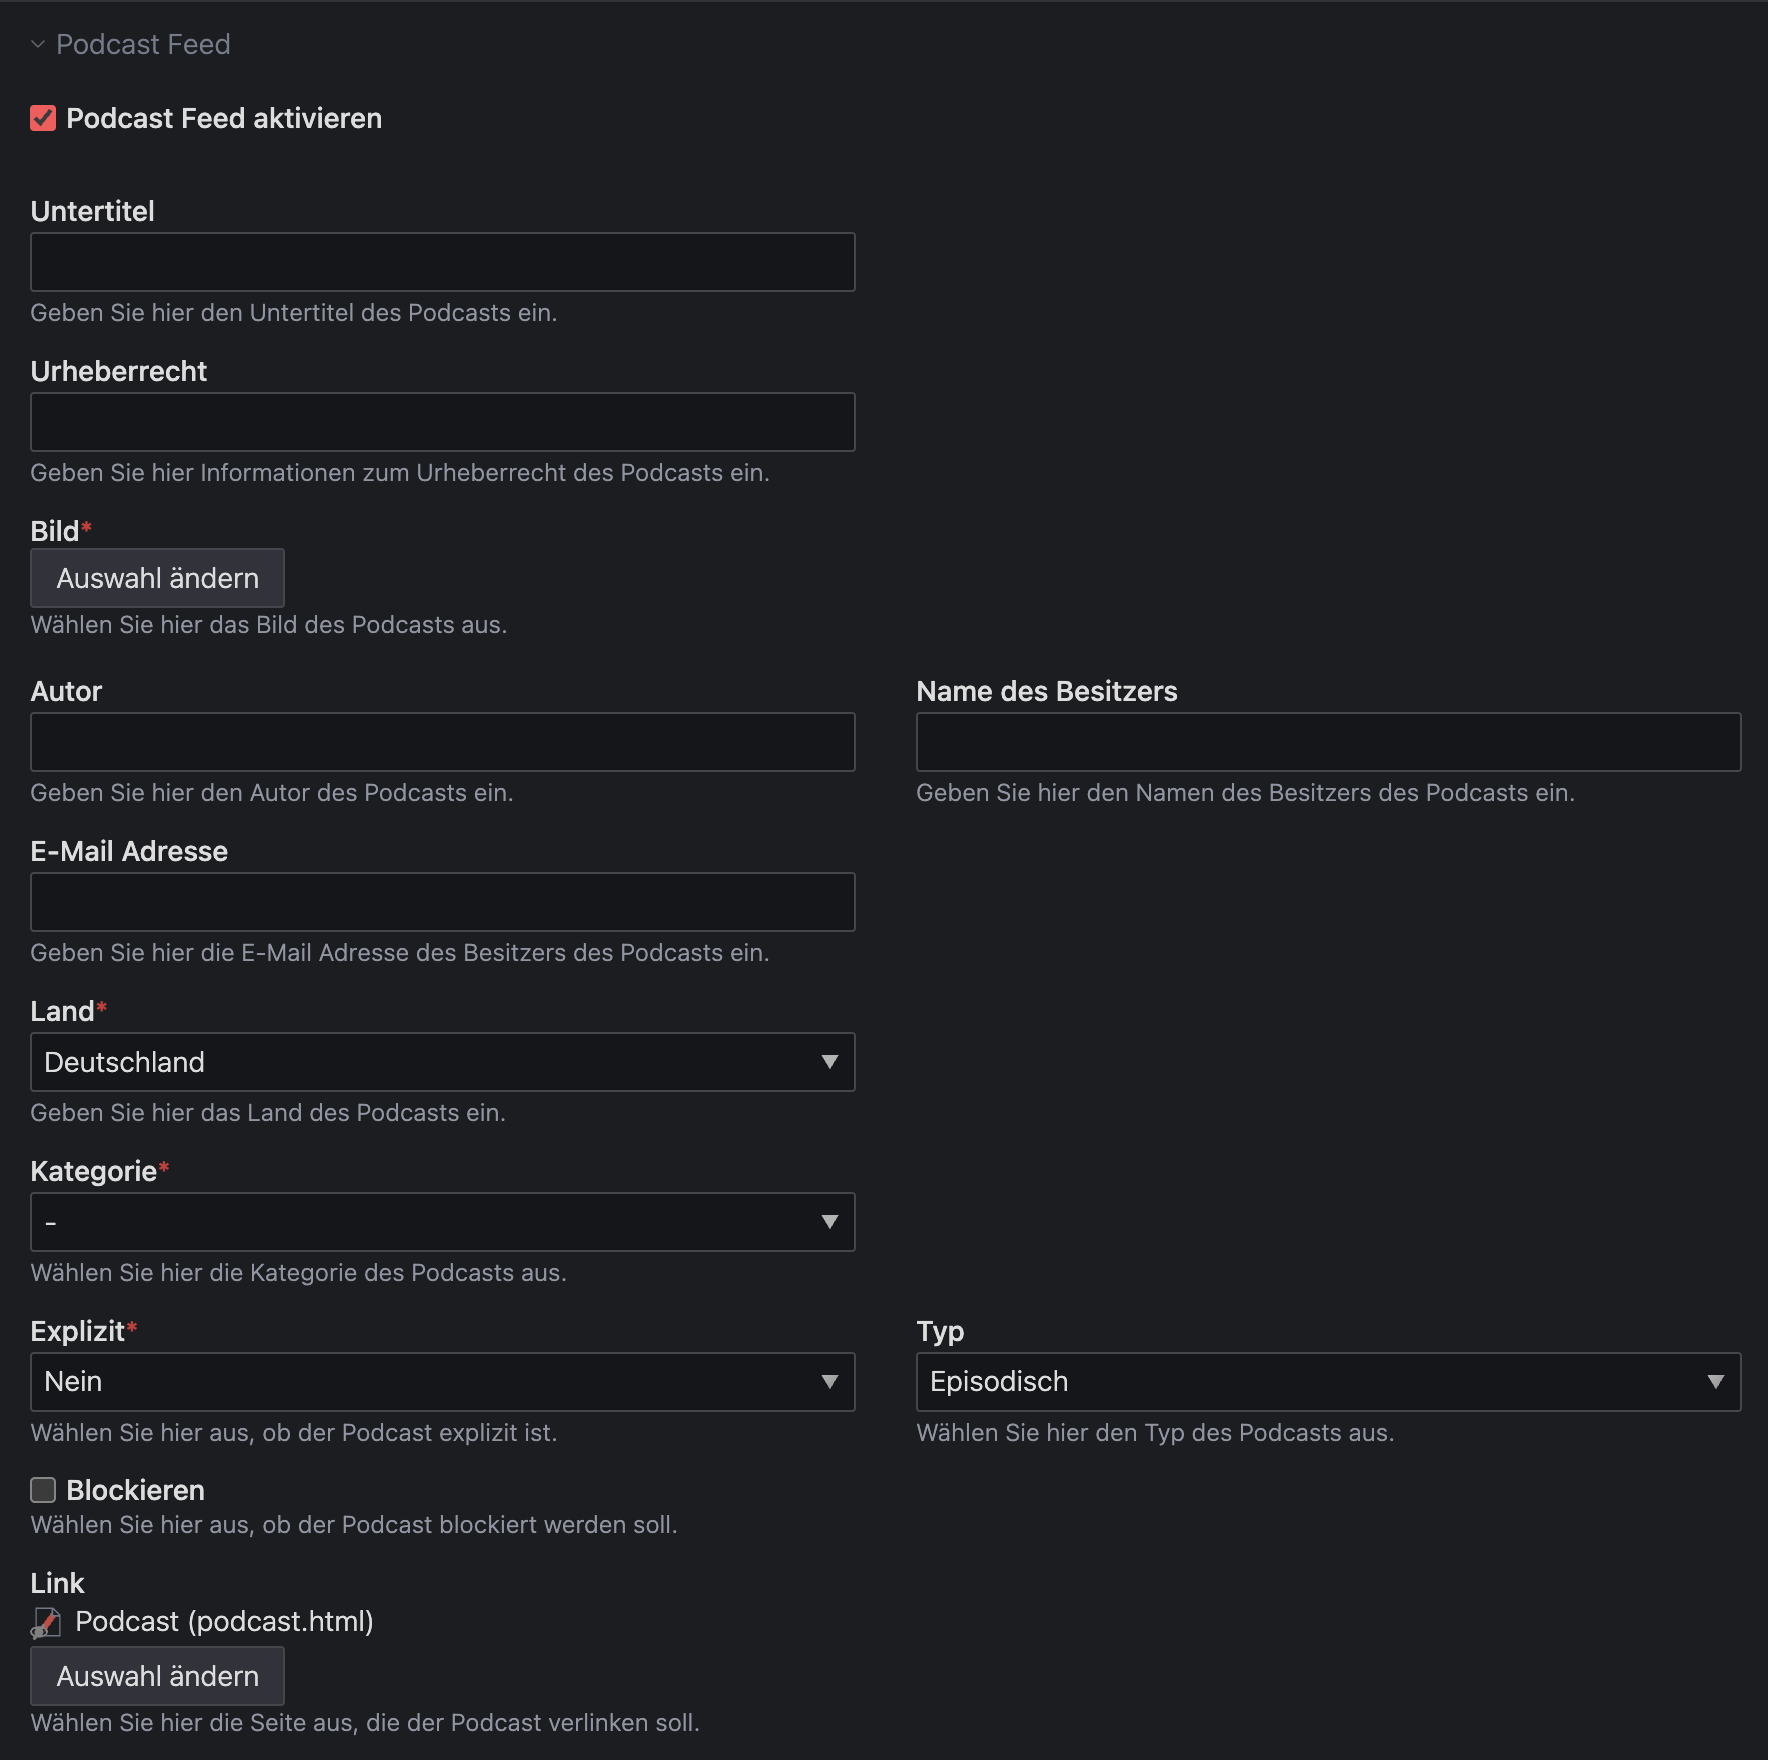Click the Podcast Feed section heading
The image size is (1768, 1760).
143,45
